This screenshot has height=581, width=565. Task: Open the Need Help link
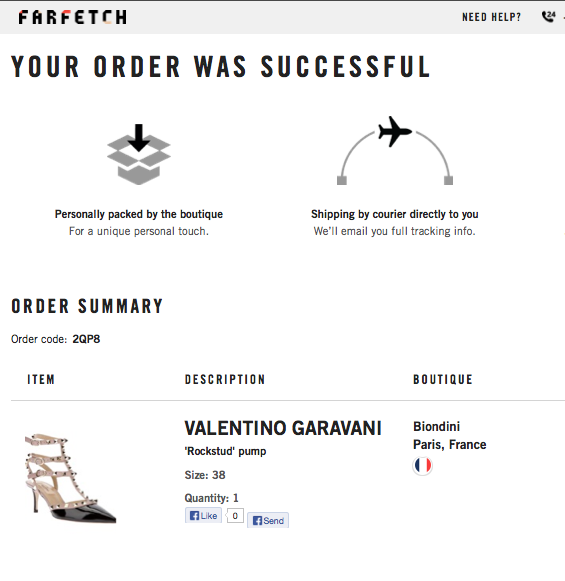[x=491, y=17]
